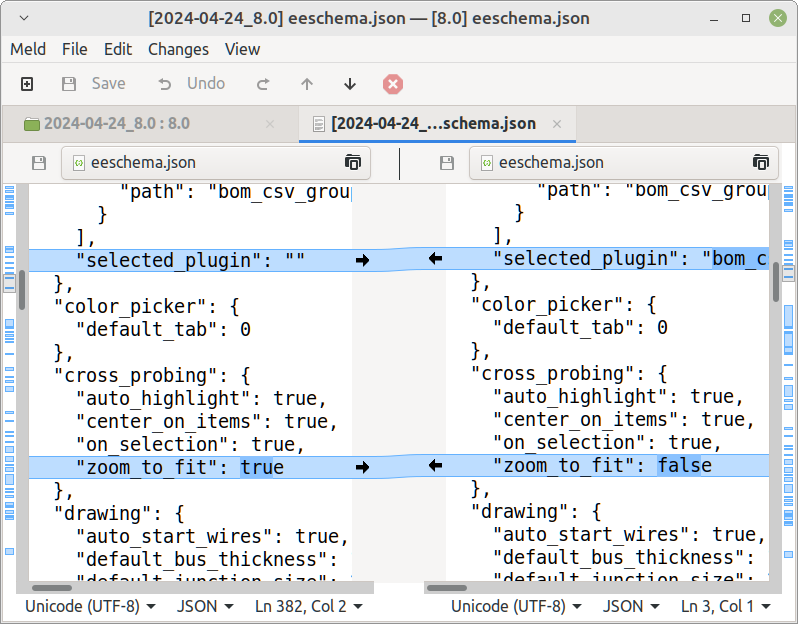798x624 pixels.
Task: Click the redo arrow icon
Action: 263,84
